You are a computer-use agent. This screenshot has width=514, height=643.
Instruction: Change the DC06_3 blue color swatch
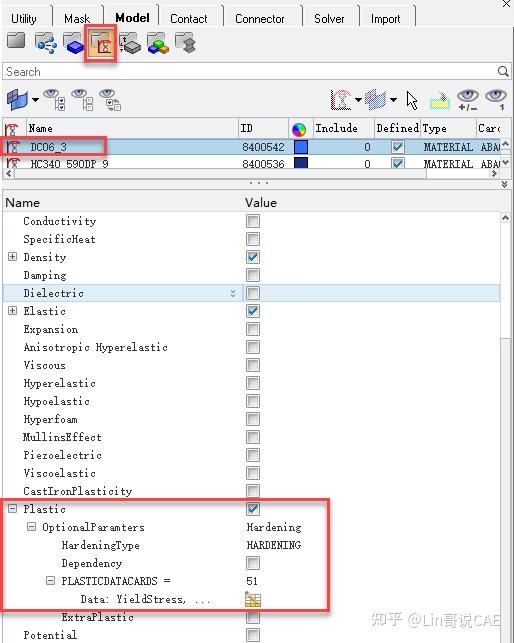click(301, 147)
